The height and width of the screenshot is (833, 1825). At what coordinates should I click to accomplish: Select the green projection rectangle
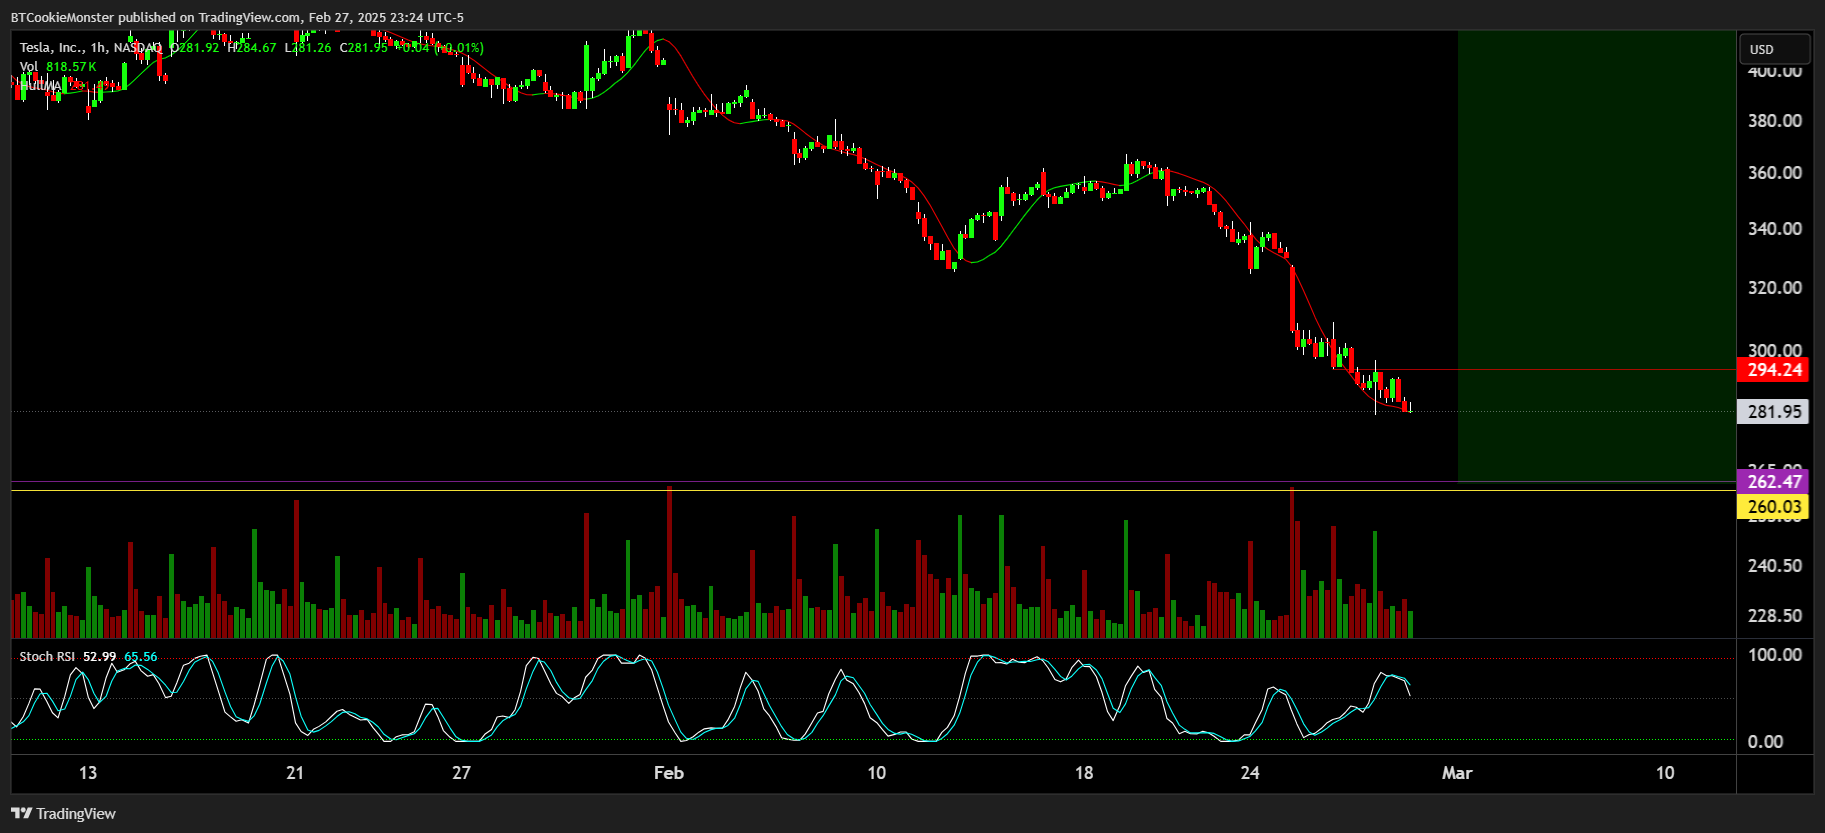pos(1597,256)
